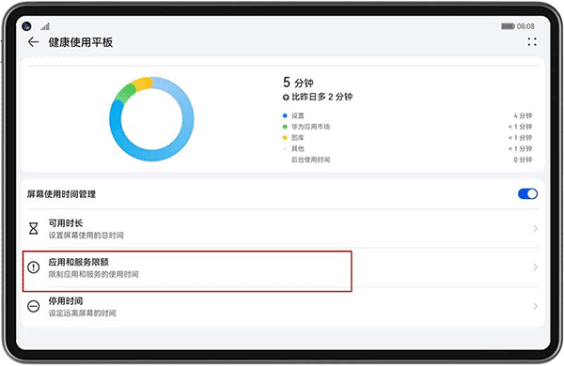Select the green 华为应用市场 legend dot
The width and height of the screenshot is (564, 366).
point(285,127)
